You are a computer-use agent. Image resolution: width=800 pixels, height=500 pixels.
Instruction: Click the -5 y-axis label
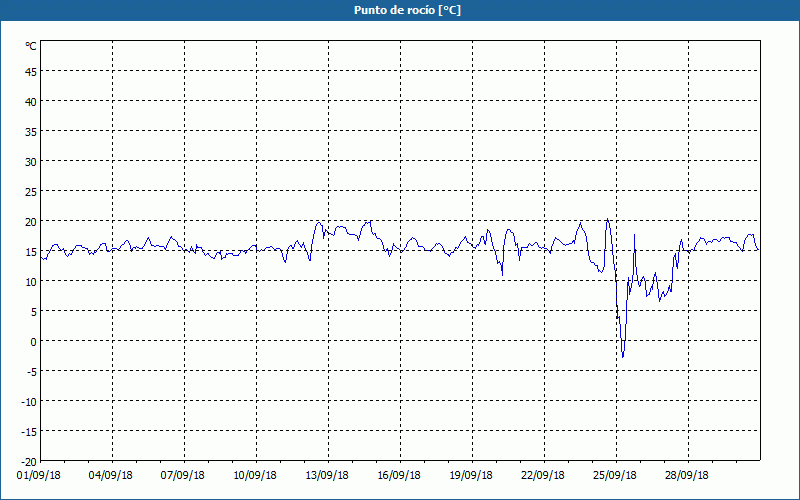coord(30,372)
